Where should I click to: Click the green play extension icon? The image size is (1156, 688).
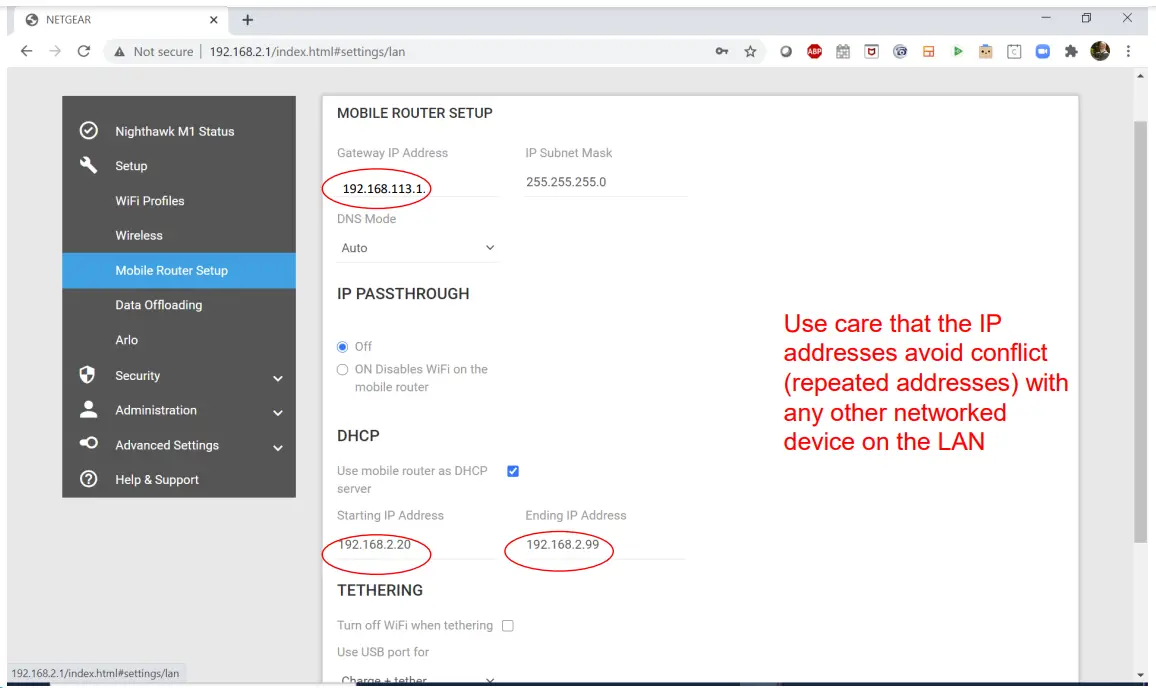957,51
